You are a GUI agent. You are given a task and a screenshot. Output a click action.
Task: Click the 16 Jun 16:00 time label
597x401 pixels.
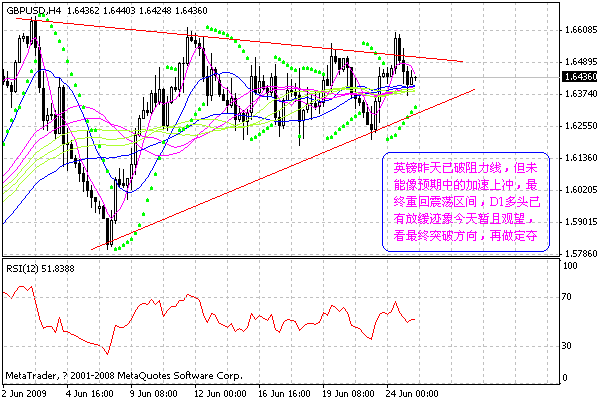coord(284,393)
